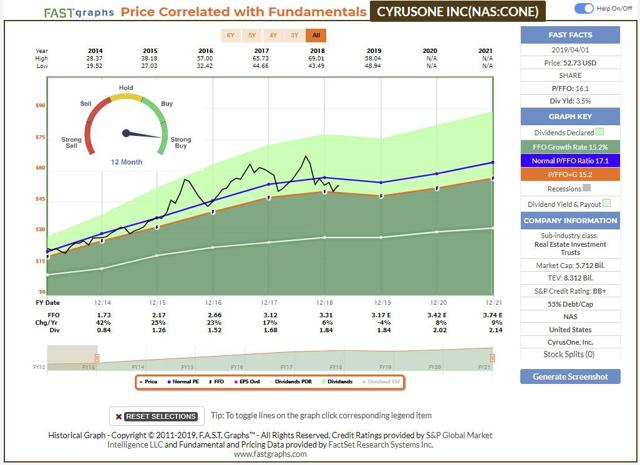Toggle the Help On/Off switch
The height and width of the screenshot is (465, 640).
pos(584,8)
